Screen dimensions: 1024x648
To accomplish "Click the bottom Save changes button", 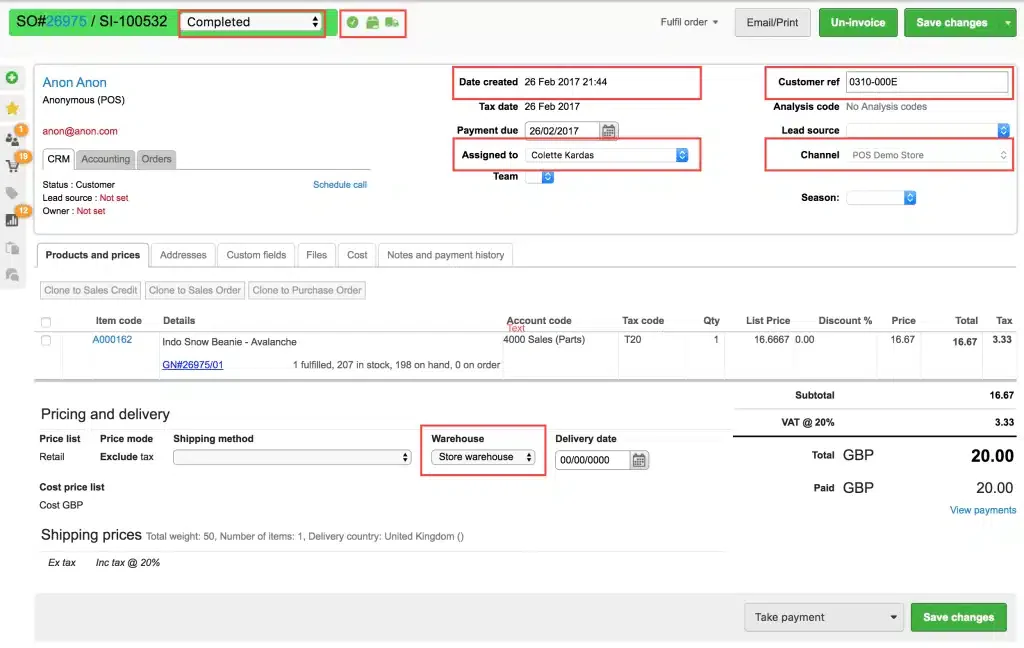I will coord(958,617).
